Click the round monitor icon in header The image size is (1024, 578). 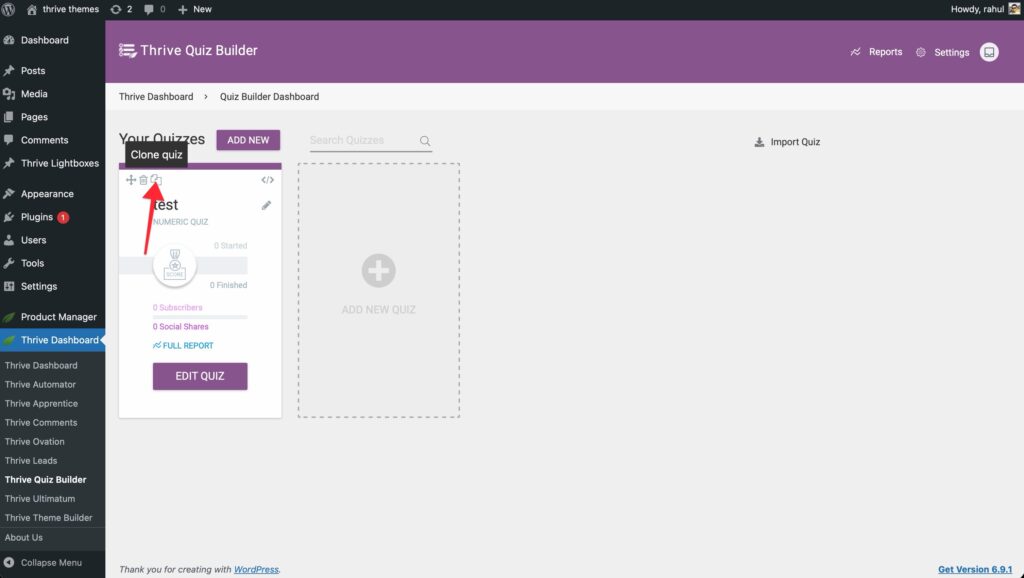[989, 52]
